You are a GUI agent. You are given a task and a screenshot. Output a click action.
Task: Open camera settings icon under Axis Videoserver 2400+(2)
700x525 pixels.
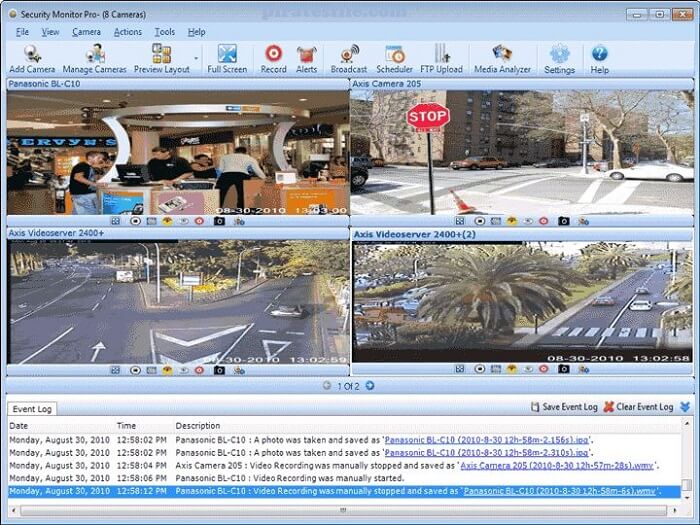click(583, 369)
